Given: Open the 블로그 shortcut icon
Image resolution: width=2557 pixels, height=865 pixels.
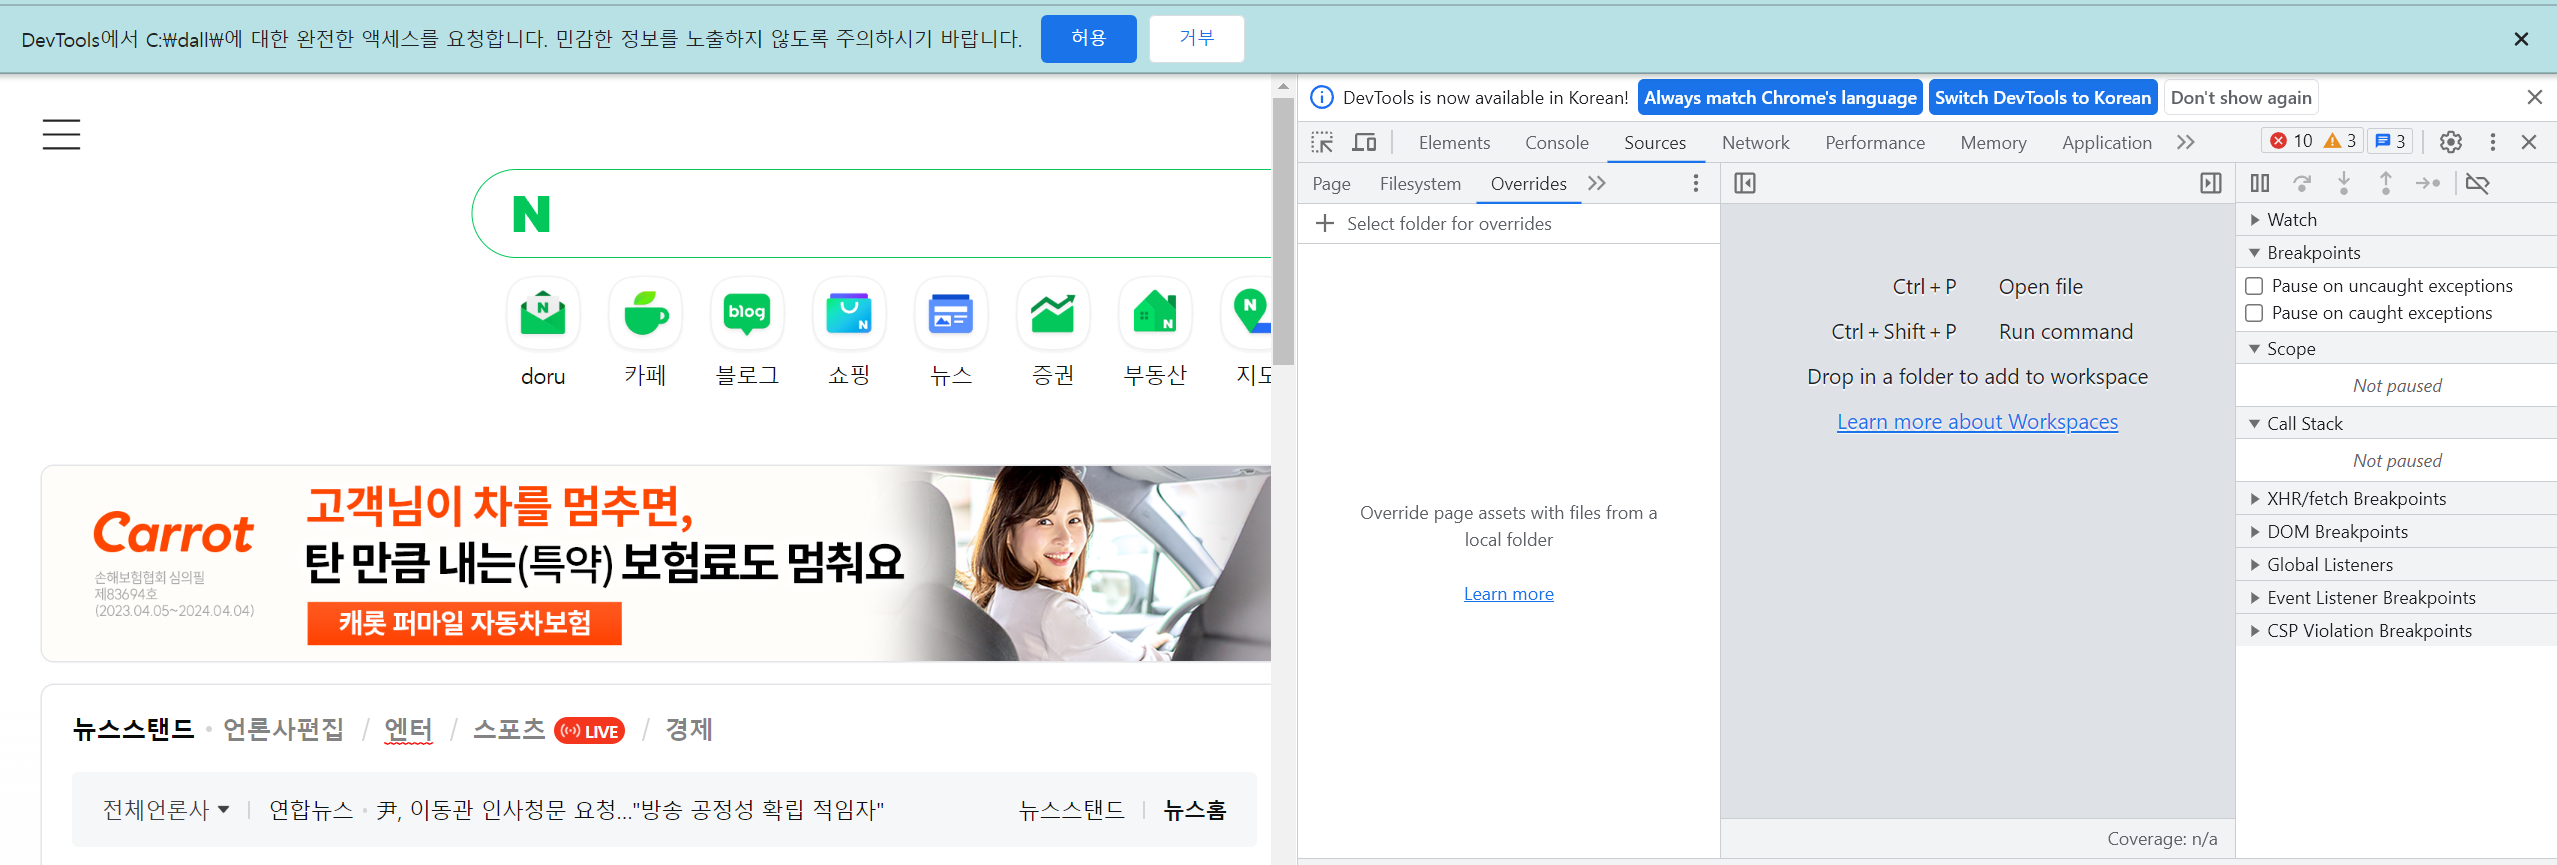Looking at the screenshot, I should pos(747,314).
